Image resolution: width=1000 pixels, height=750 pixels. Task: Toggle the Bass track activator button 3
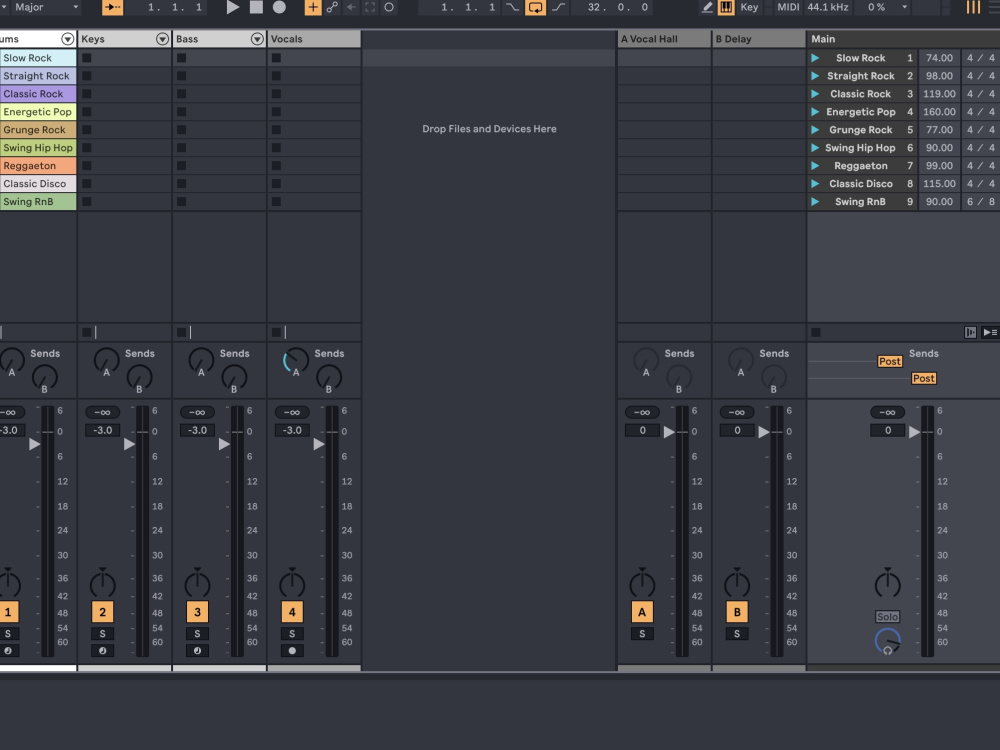click(197, 612)
